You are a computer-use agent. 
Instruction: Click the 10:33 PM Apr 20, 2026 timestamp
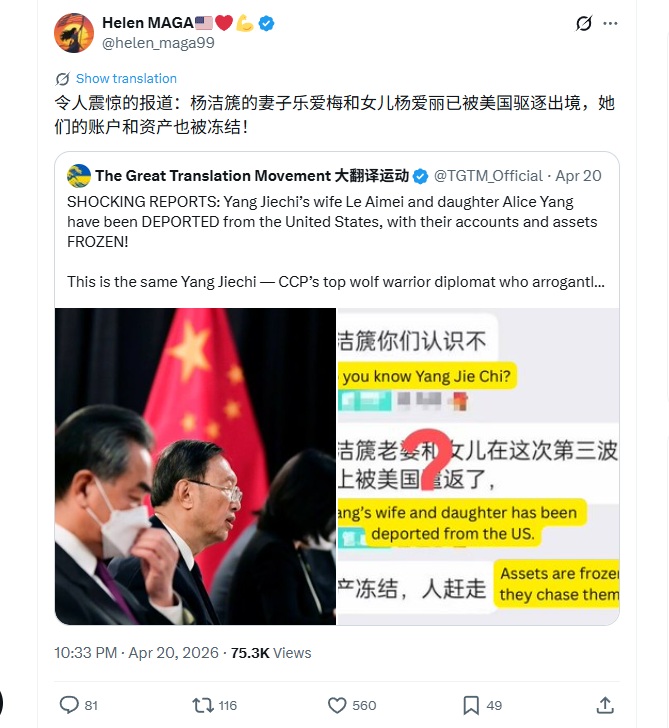(x=136, y=653)
